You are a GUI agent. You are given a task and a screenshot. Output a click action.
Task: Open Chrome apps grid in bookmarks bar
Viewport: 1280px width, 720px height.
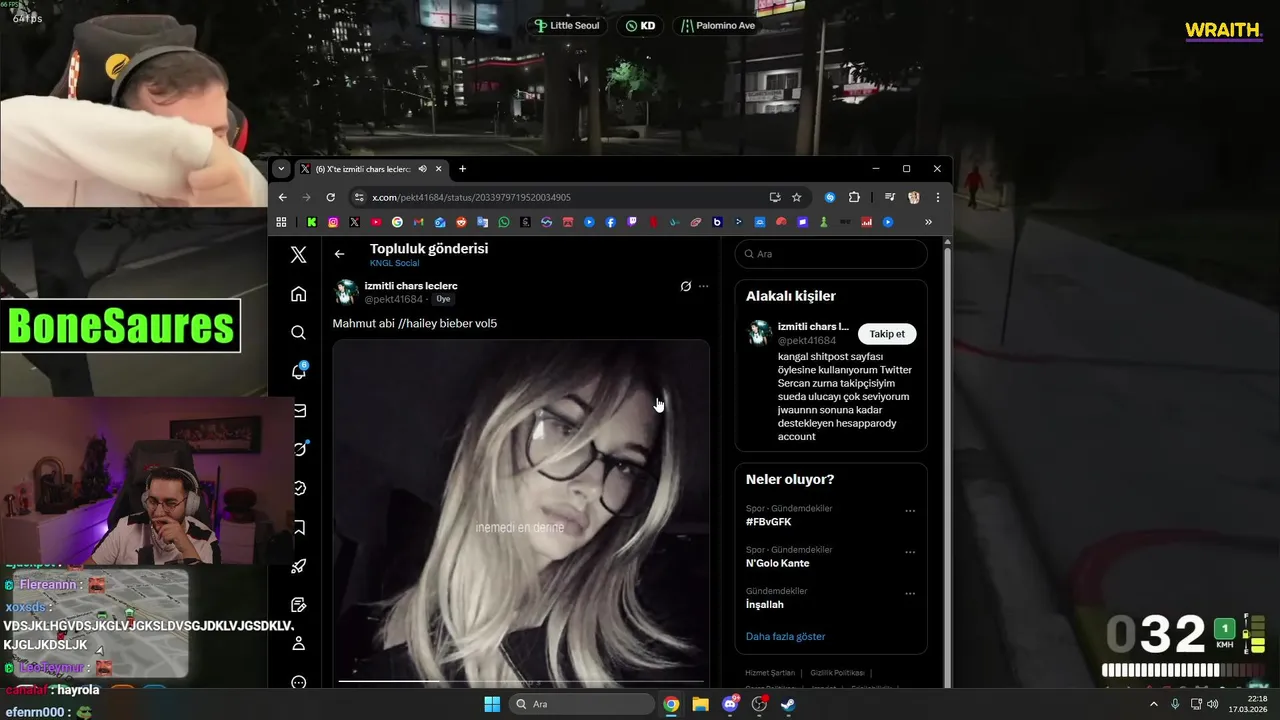(x=281, y=222)
